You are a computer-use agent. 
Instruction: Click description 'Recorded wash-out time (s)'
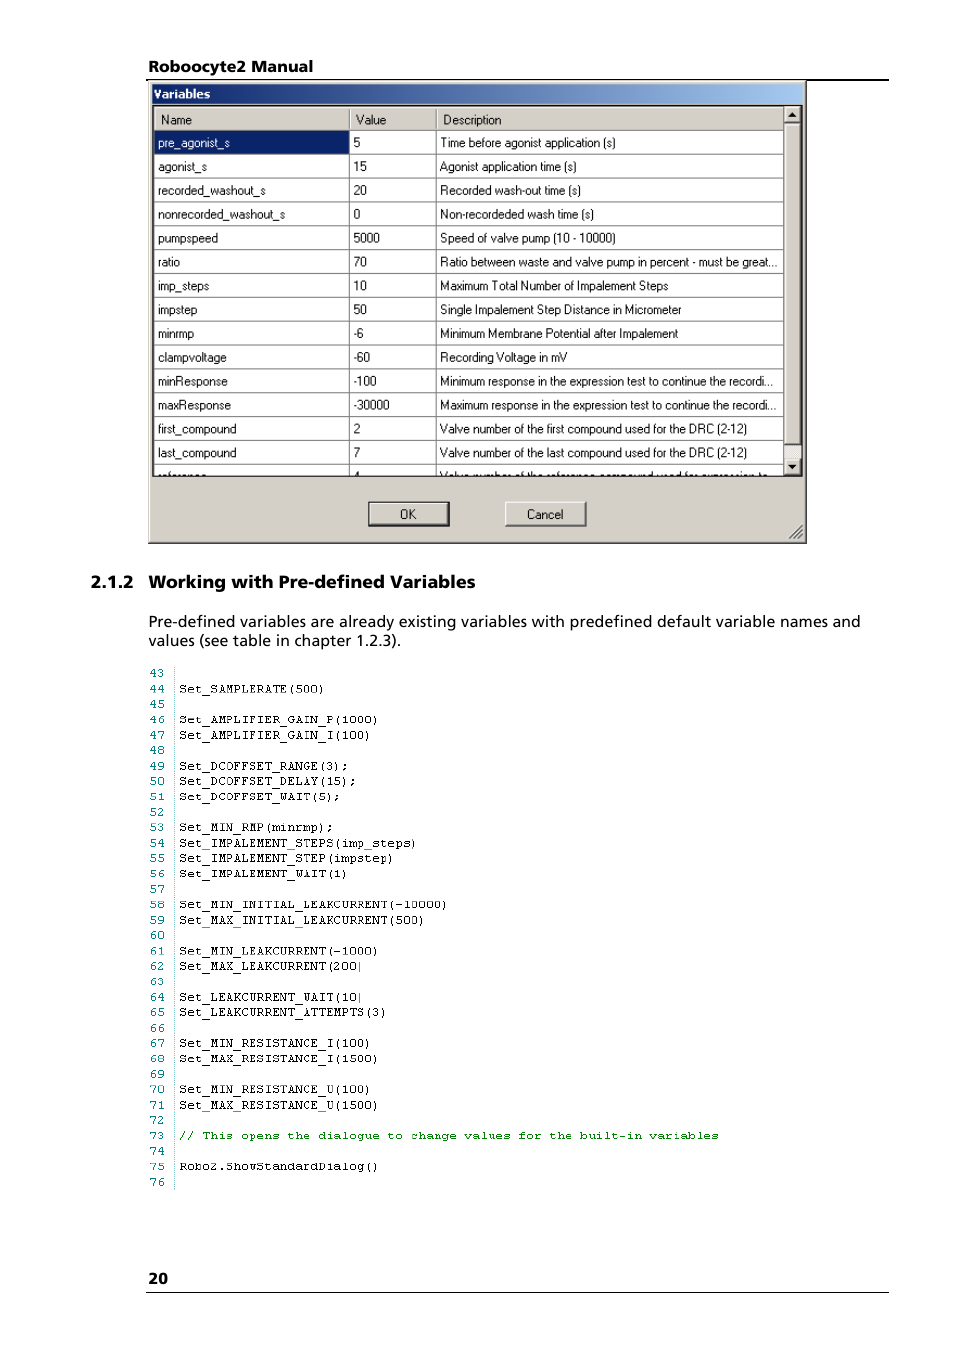[510, 191]
